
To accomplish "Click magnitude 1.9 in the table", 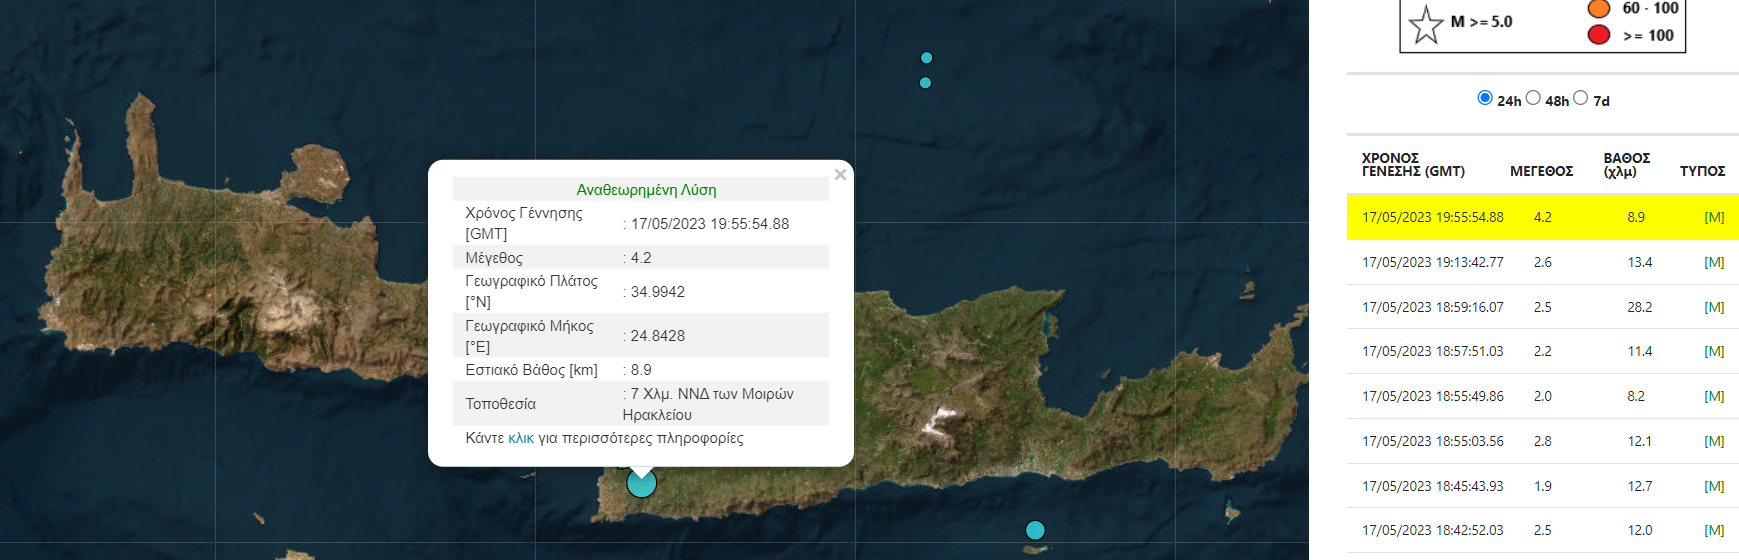I will (1542, 486).
